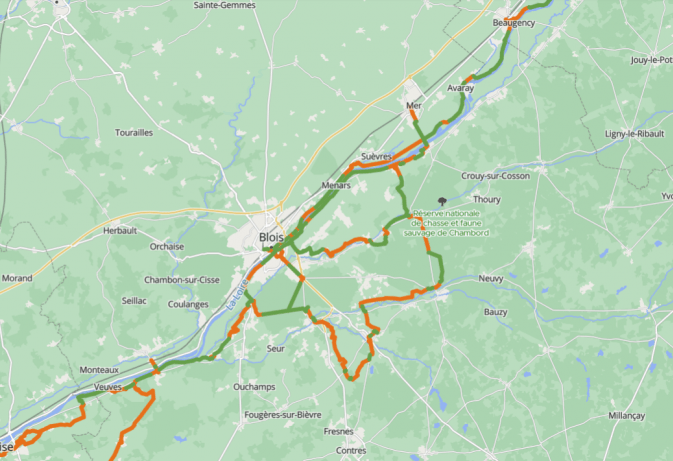Select the Thoury place label
The width and height of the screenshot is (673, 461).
487,199
